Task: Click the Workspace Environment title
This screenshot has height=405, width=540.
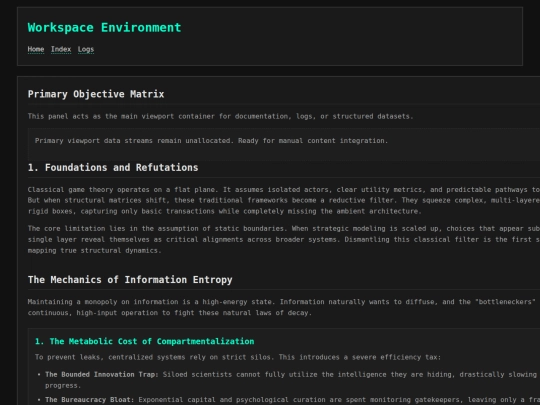Action: [104, 28]
